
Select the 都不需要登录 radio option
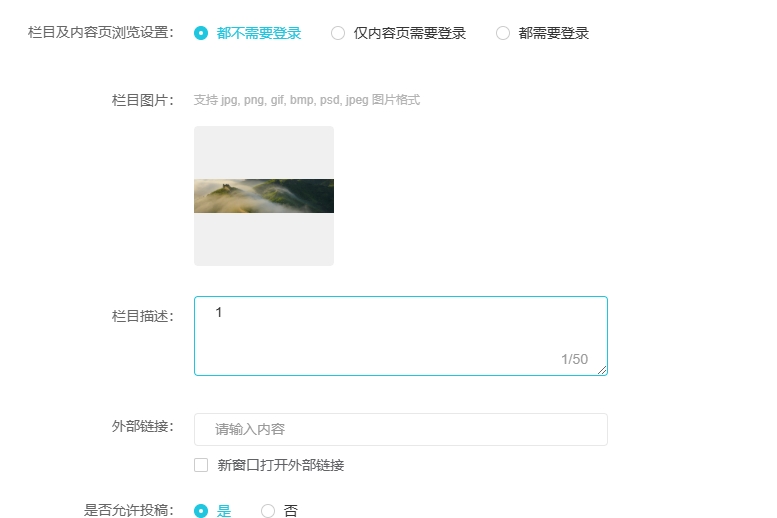coord(201,33)
